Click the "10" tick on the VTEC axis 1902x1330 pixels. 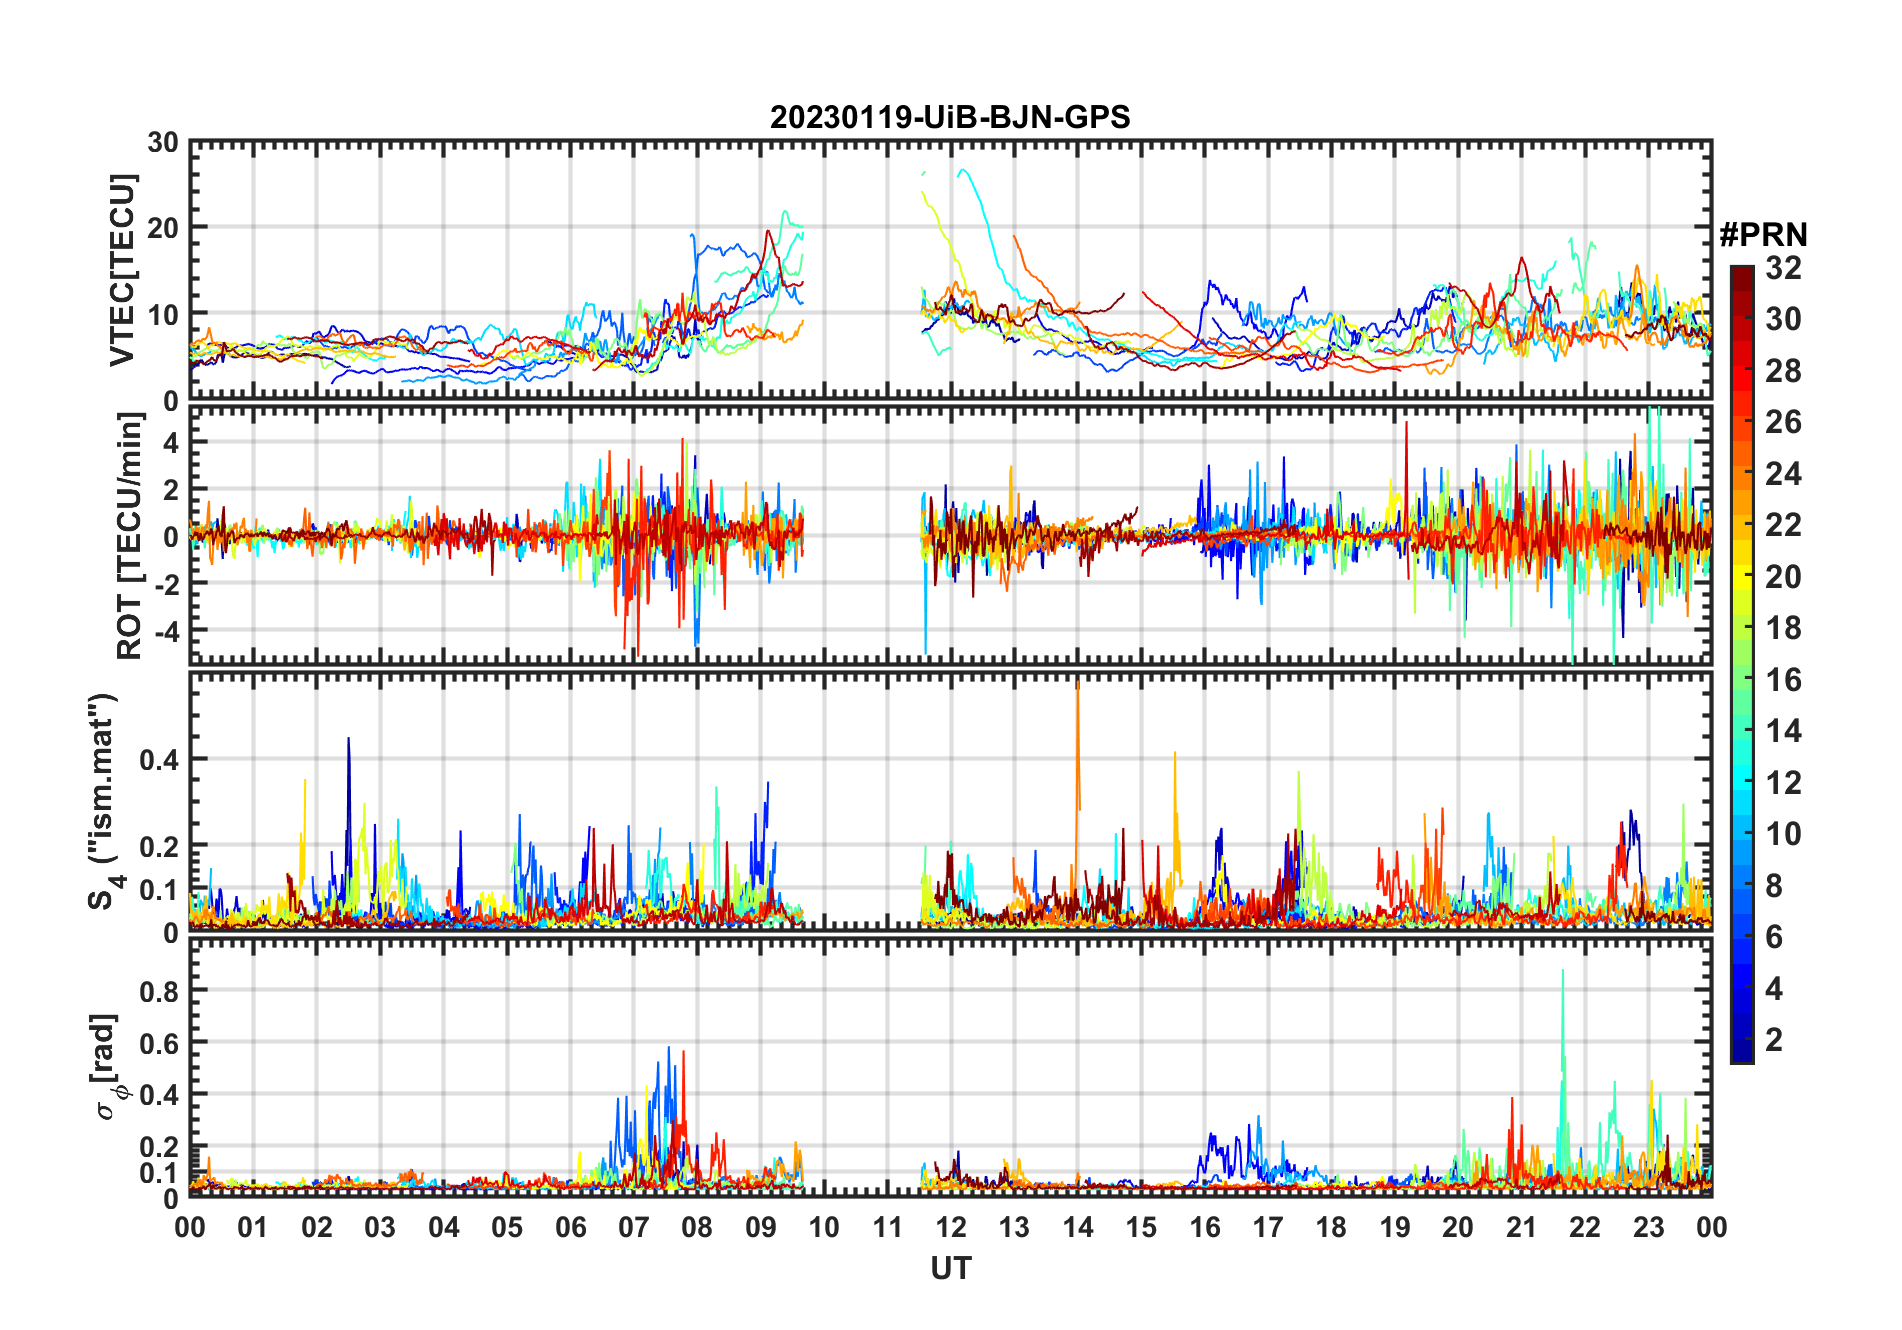[163, 315]
